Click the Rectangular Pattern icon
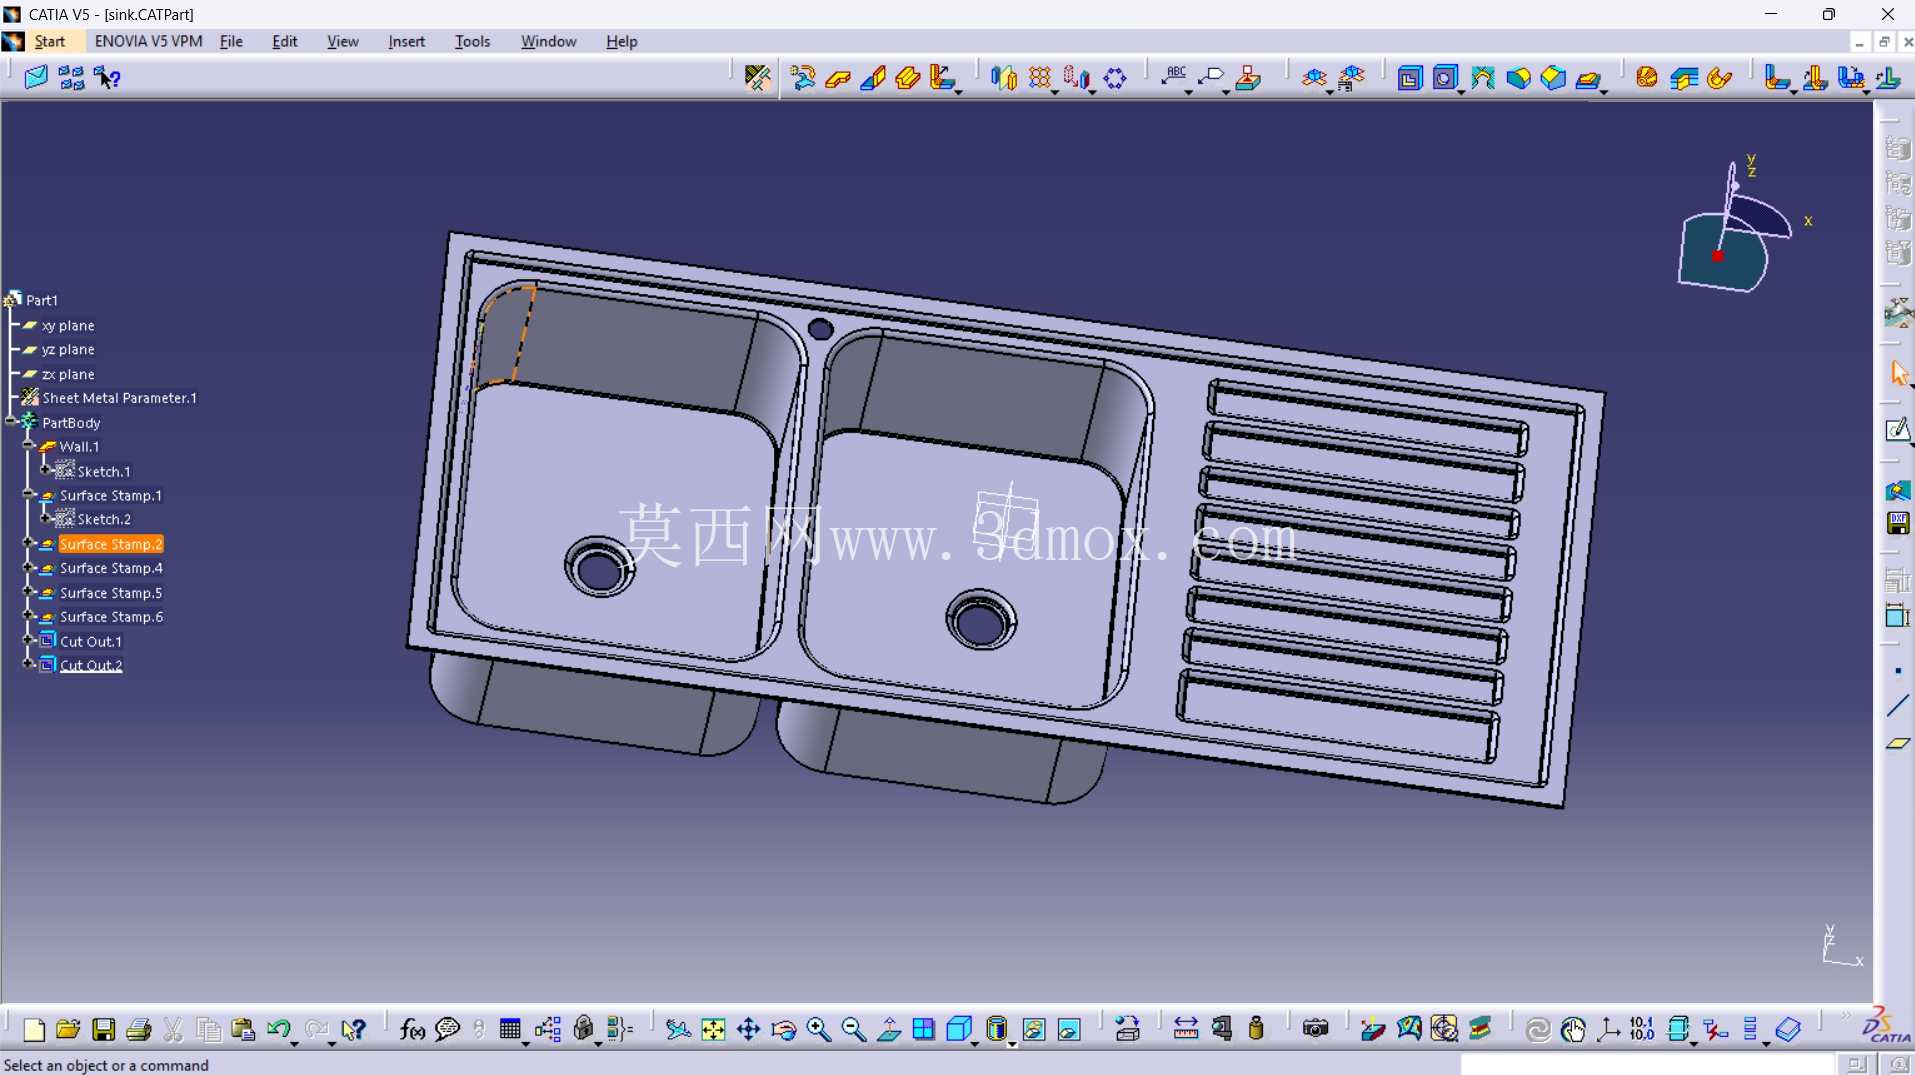 tap(1040, 78)
